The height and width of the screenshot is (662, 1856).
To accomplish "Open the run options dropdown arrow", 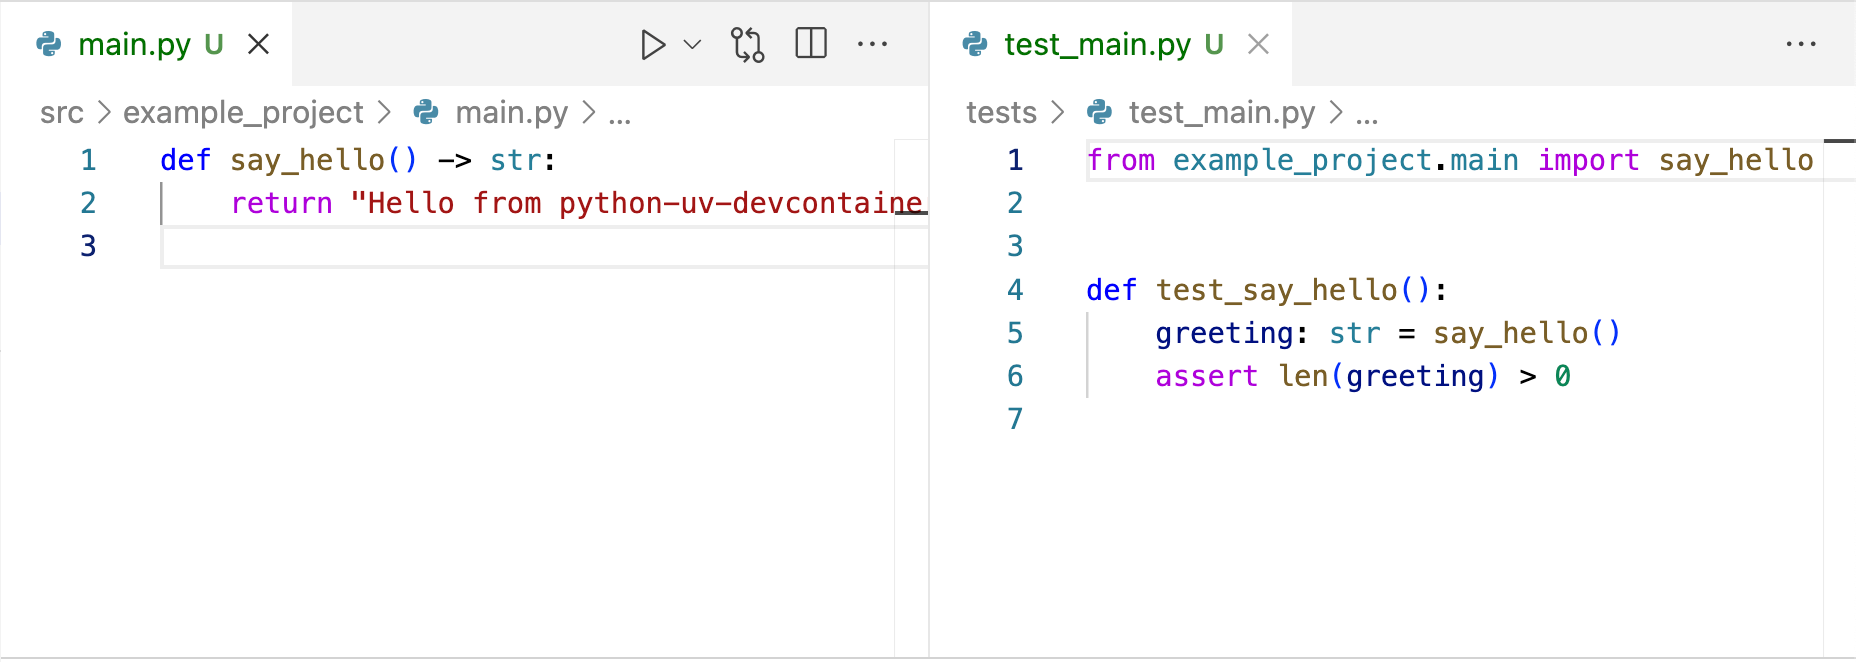I will (692, 45).
